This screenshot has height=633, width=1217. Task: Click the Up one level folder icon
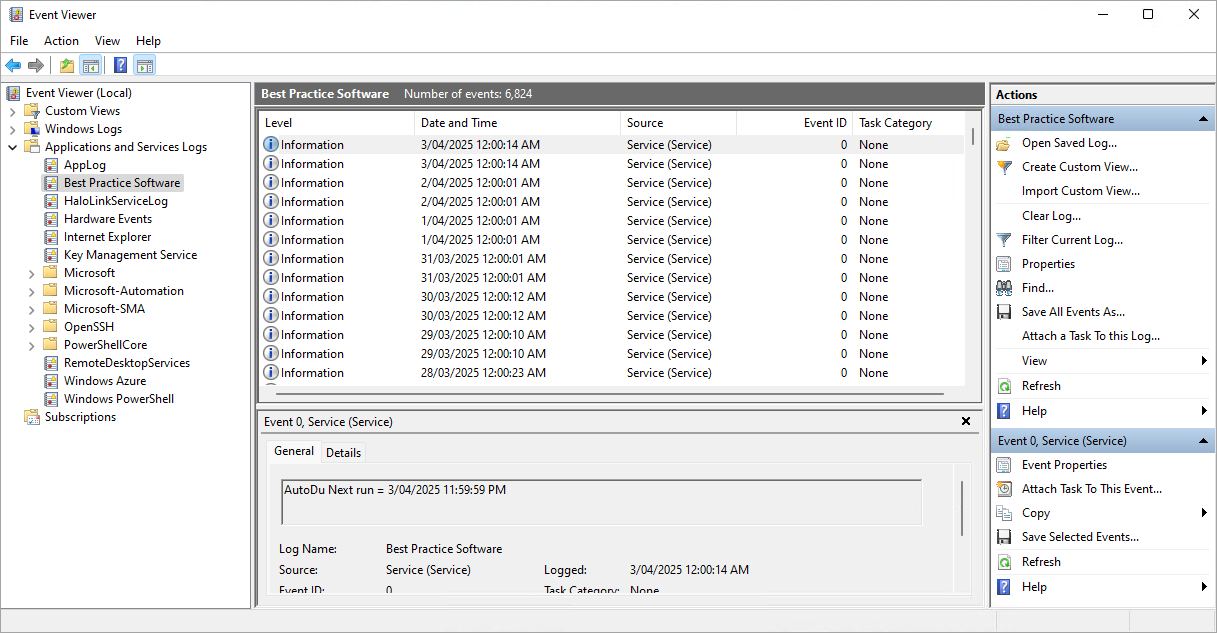pyautogui.click(x=66, y=66)
